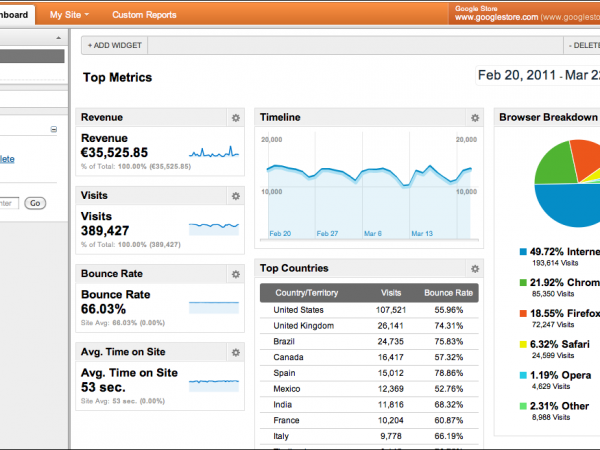Collapse the left sidebar section with minus icon

point(53,130)
